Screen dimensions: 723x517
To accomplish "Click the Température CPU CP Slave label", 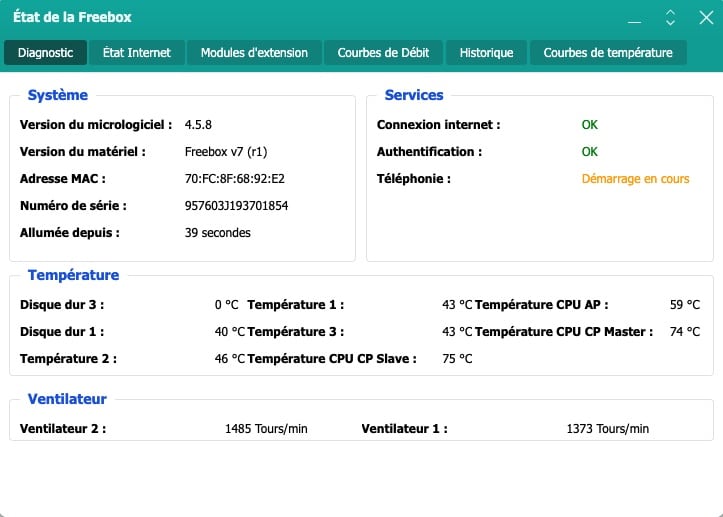I will point(332,359).
